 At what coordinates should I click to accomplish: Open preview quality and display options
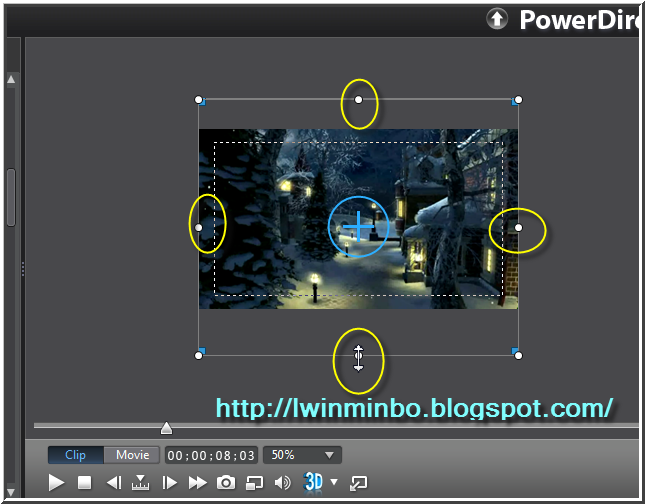point(255,483)
